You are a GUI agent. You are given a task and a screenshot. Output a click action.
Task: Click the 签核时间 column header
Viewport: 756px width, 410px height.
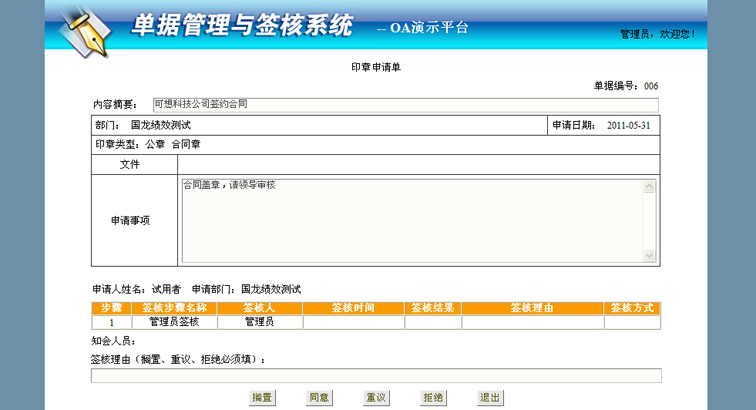tap(352, 308)
